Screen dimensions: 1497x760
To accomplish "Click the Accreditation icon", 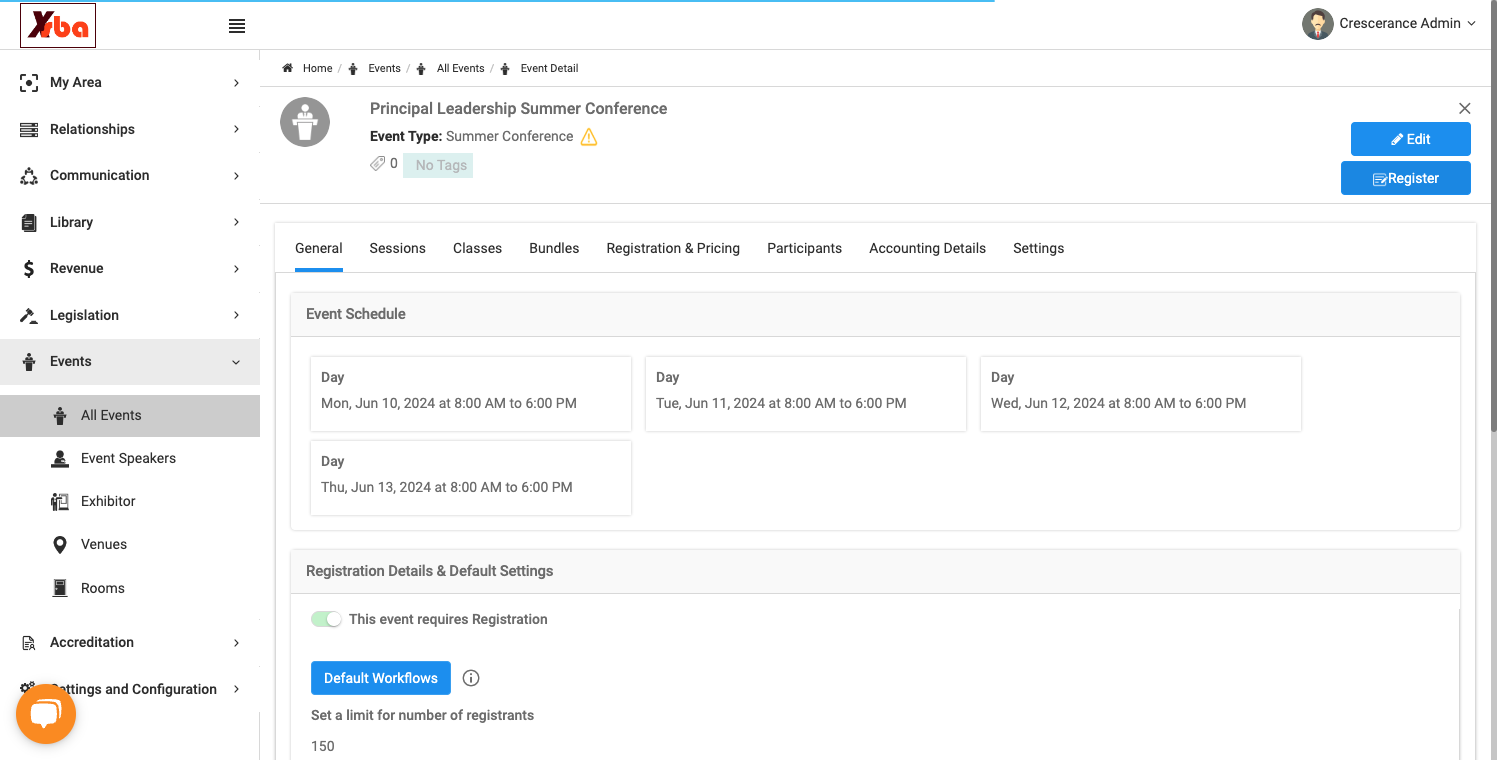I will [x=29, y=643].
